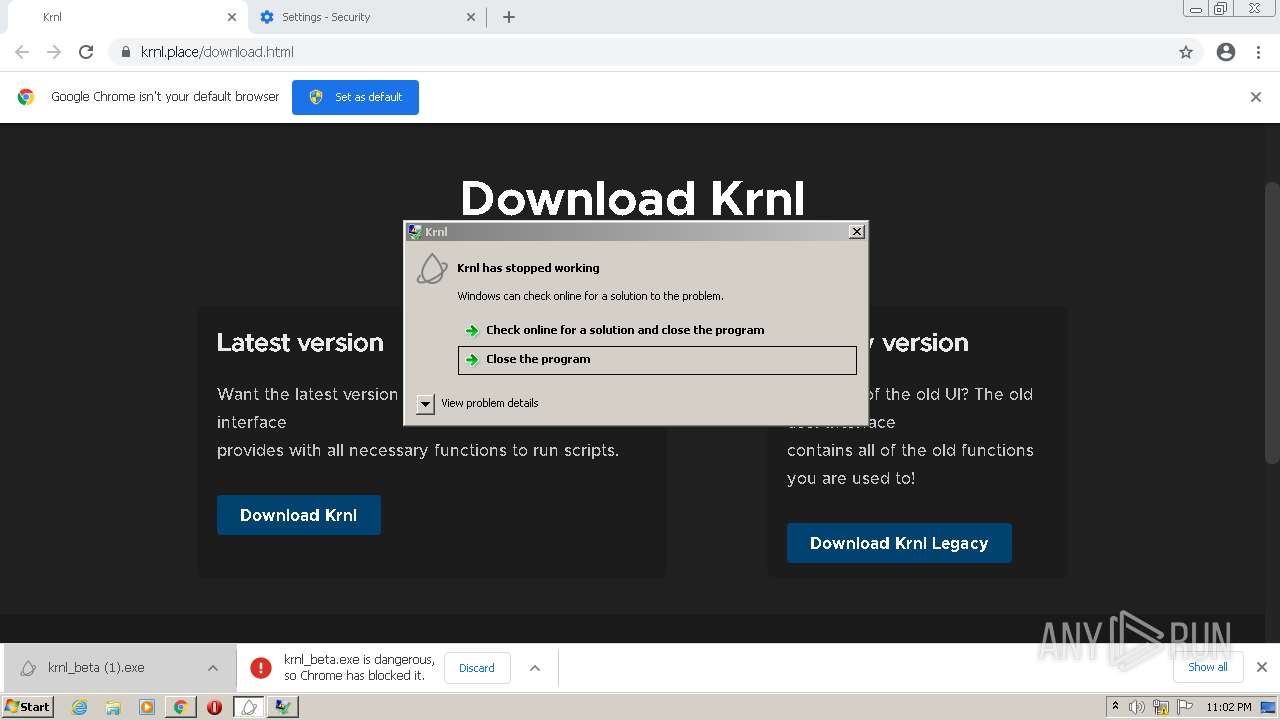Open media player taskbar icon
Viewport: 1280px width, 720px height.
click(147, 707)
